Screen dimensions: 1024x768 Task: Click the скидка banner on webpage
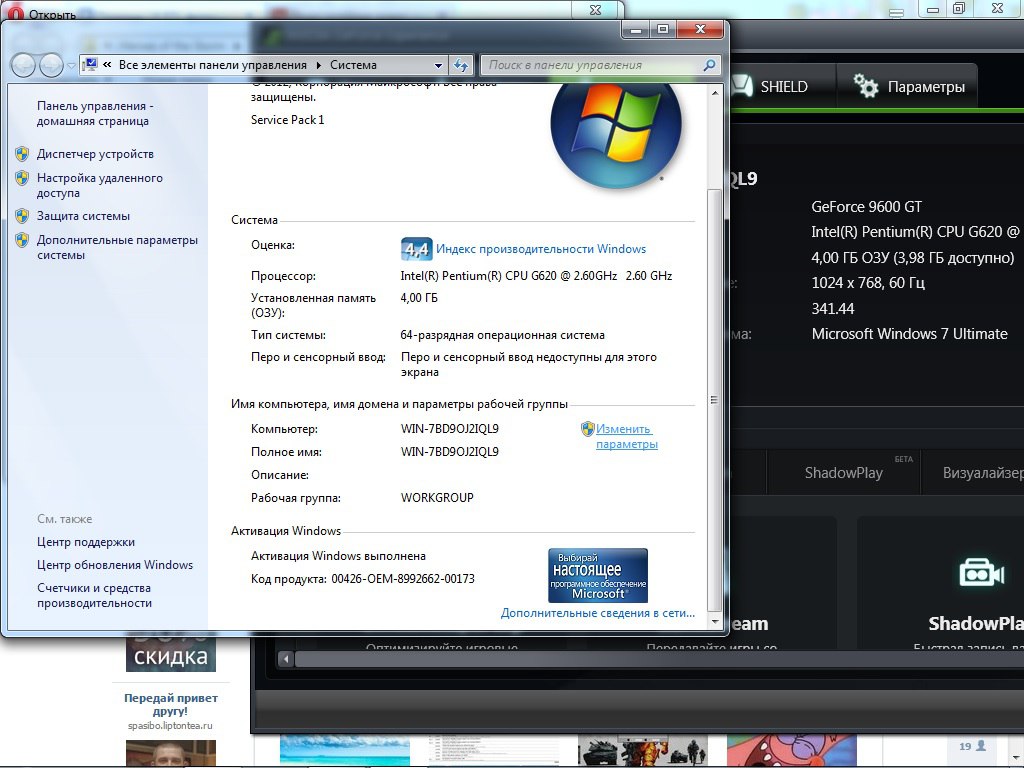click(x=170, y=651)
